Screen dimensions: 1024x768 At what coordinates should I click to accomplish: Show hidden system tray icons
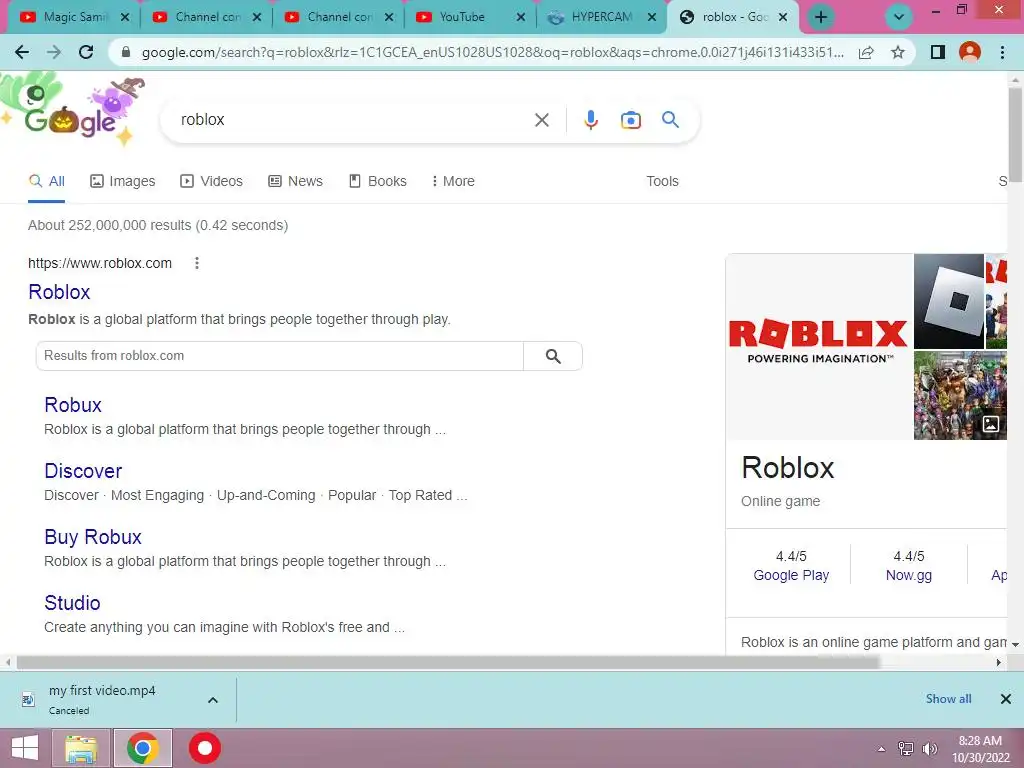[881, 749]
